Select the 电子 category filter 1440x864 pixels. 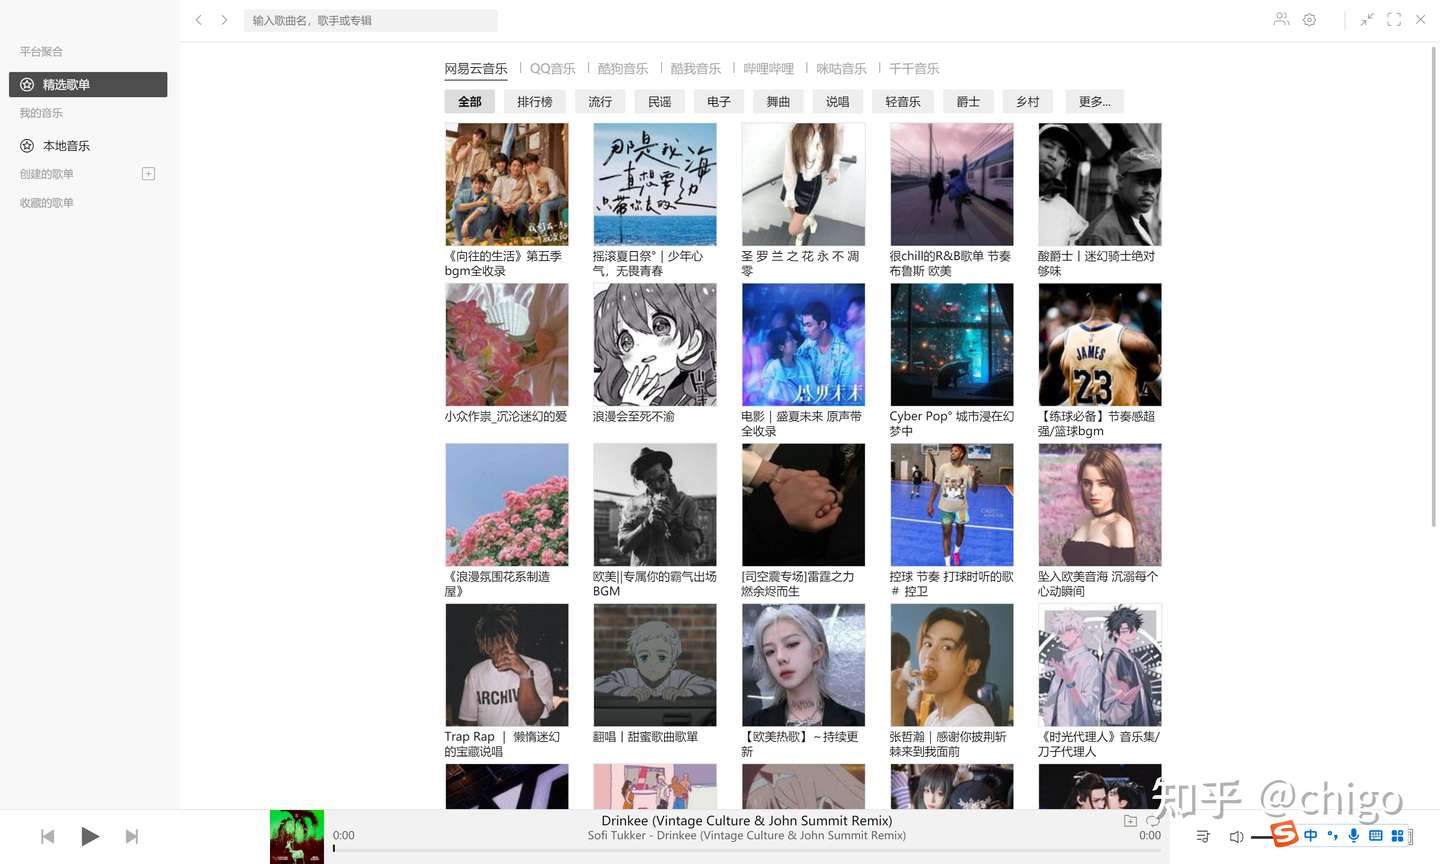[x=719, y=102]
